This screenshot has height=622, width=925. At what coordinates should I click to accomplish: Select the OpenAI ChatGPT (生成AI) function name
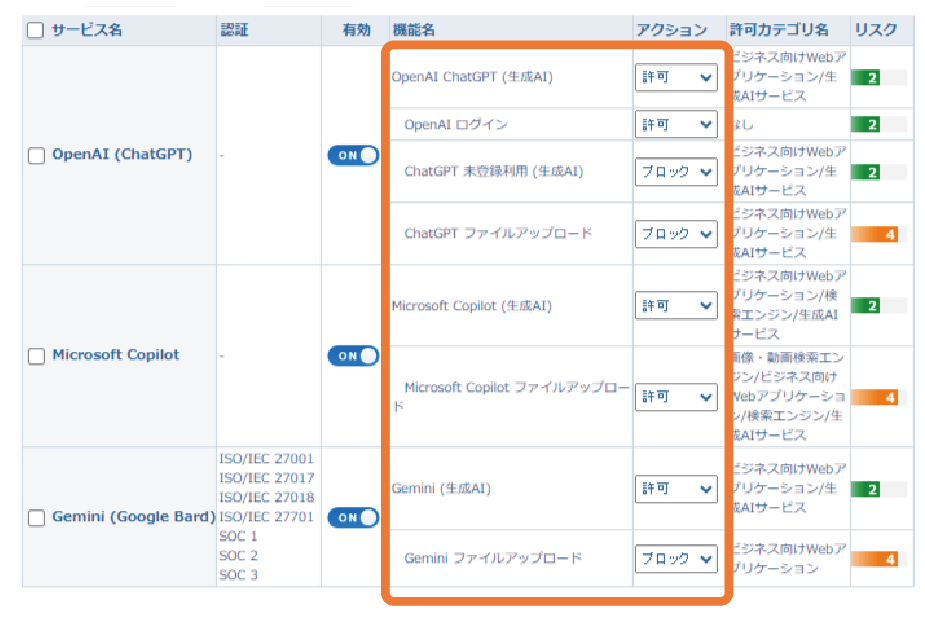pyautogui.click(x=472, y=77)
